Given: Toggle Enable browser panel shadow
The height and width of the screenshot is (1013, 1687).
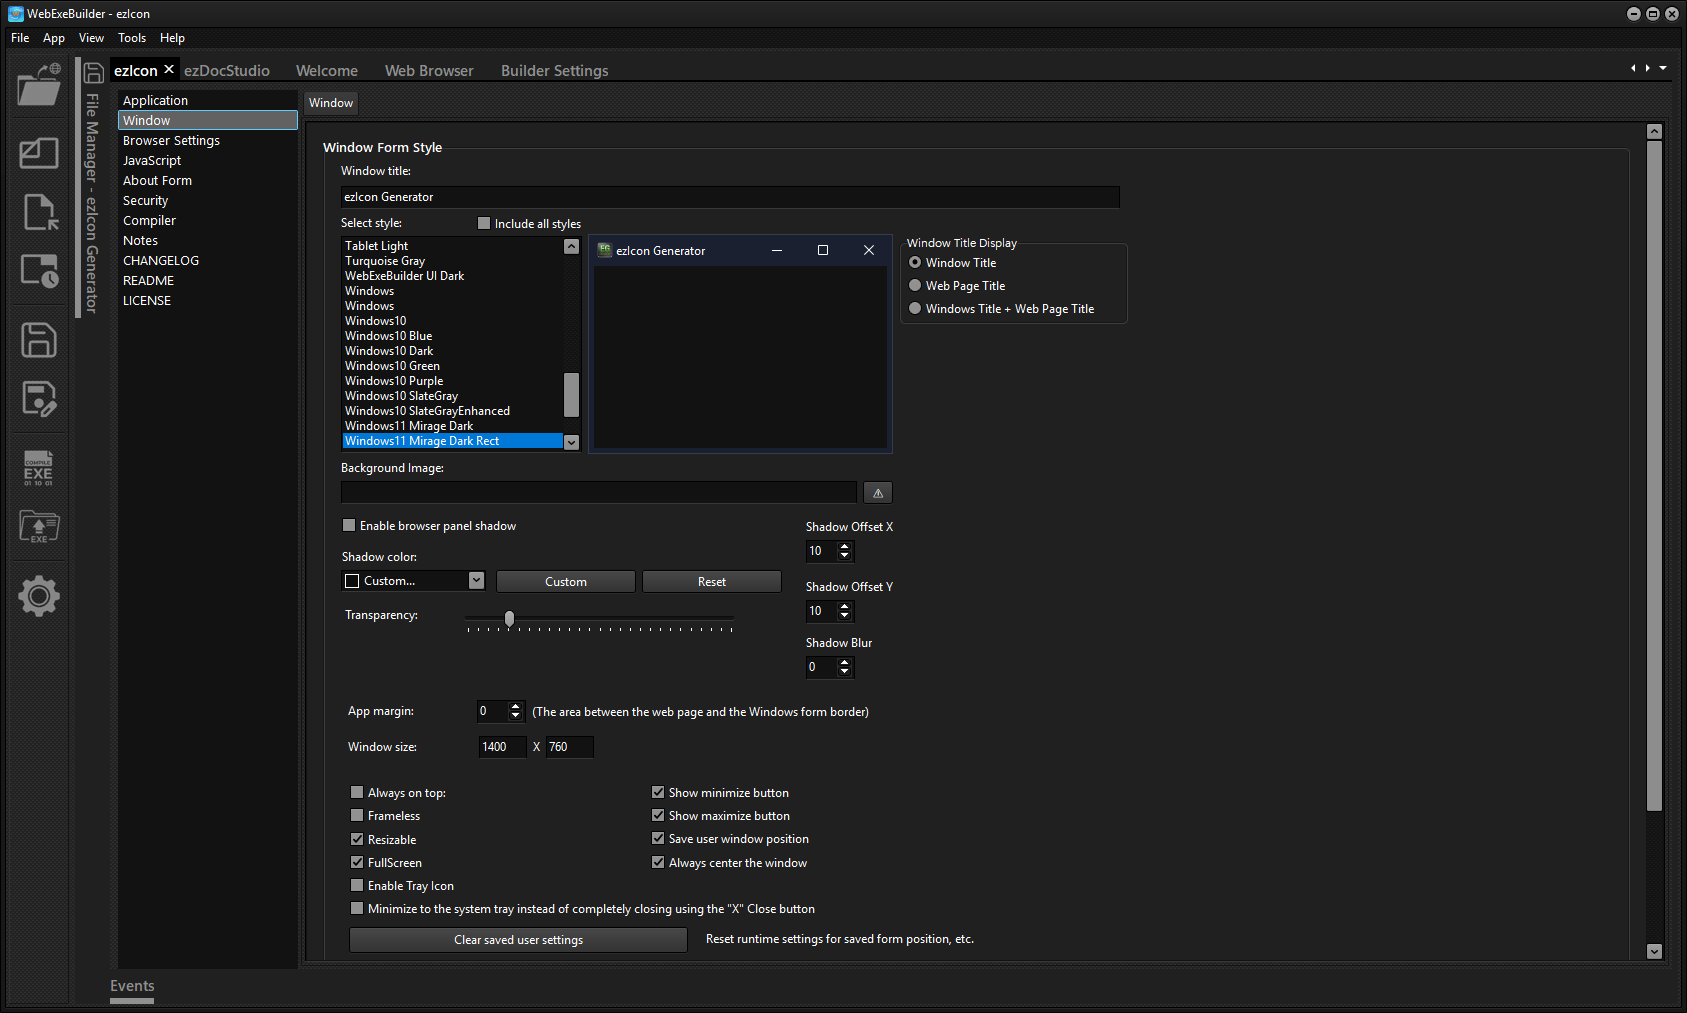Looking at the screenshot, I should coord(349,526).
